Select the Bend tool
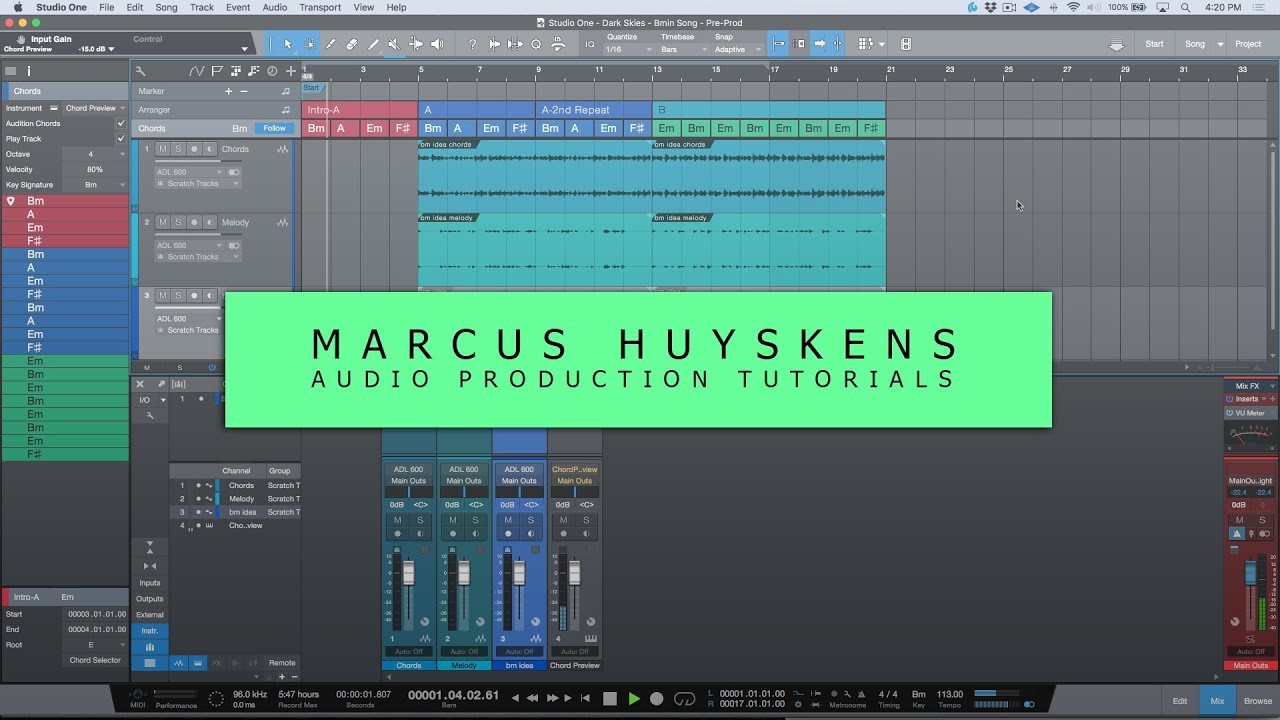Viewport: 1280px width, 720px height. (415, 44)
